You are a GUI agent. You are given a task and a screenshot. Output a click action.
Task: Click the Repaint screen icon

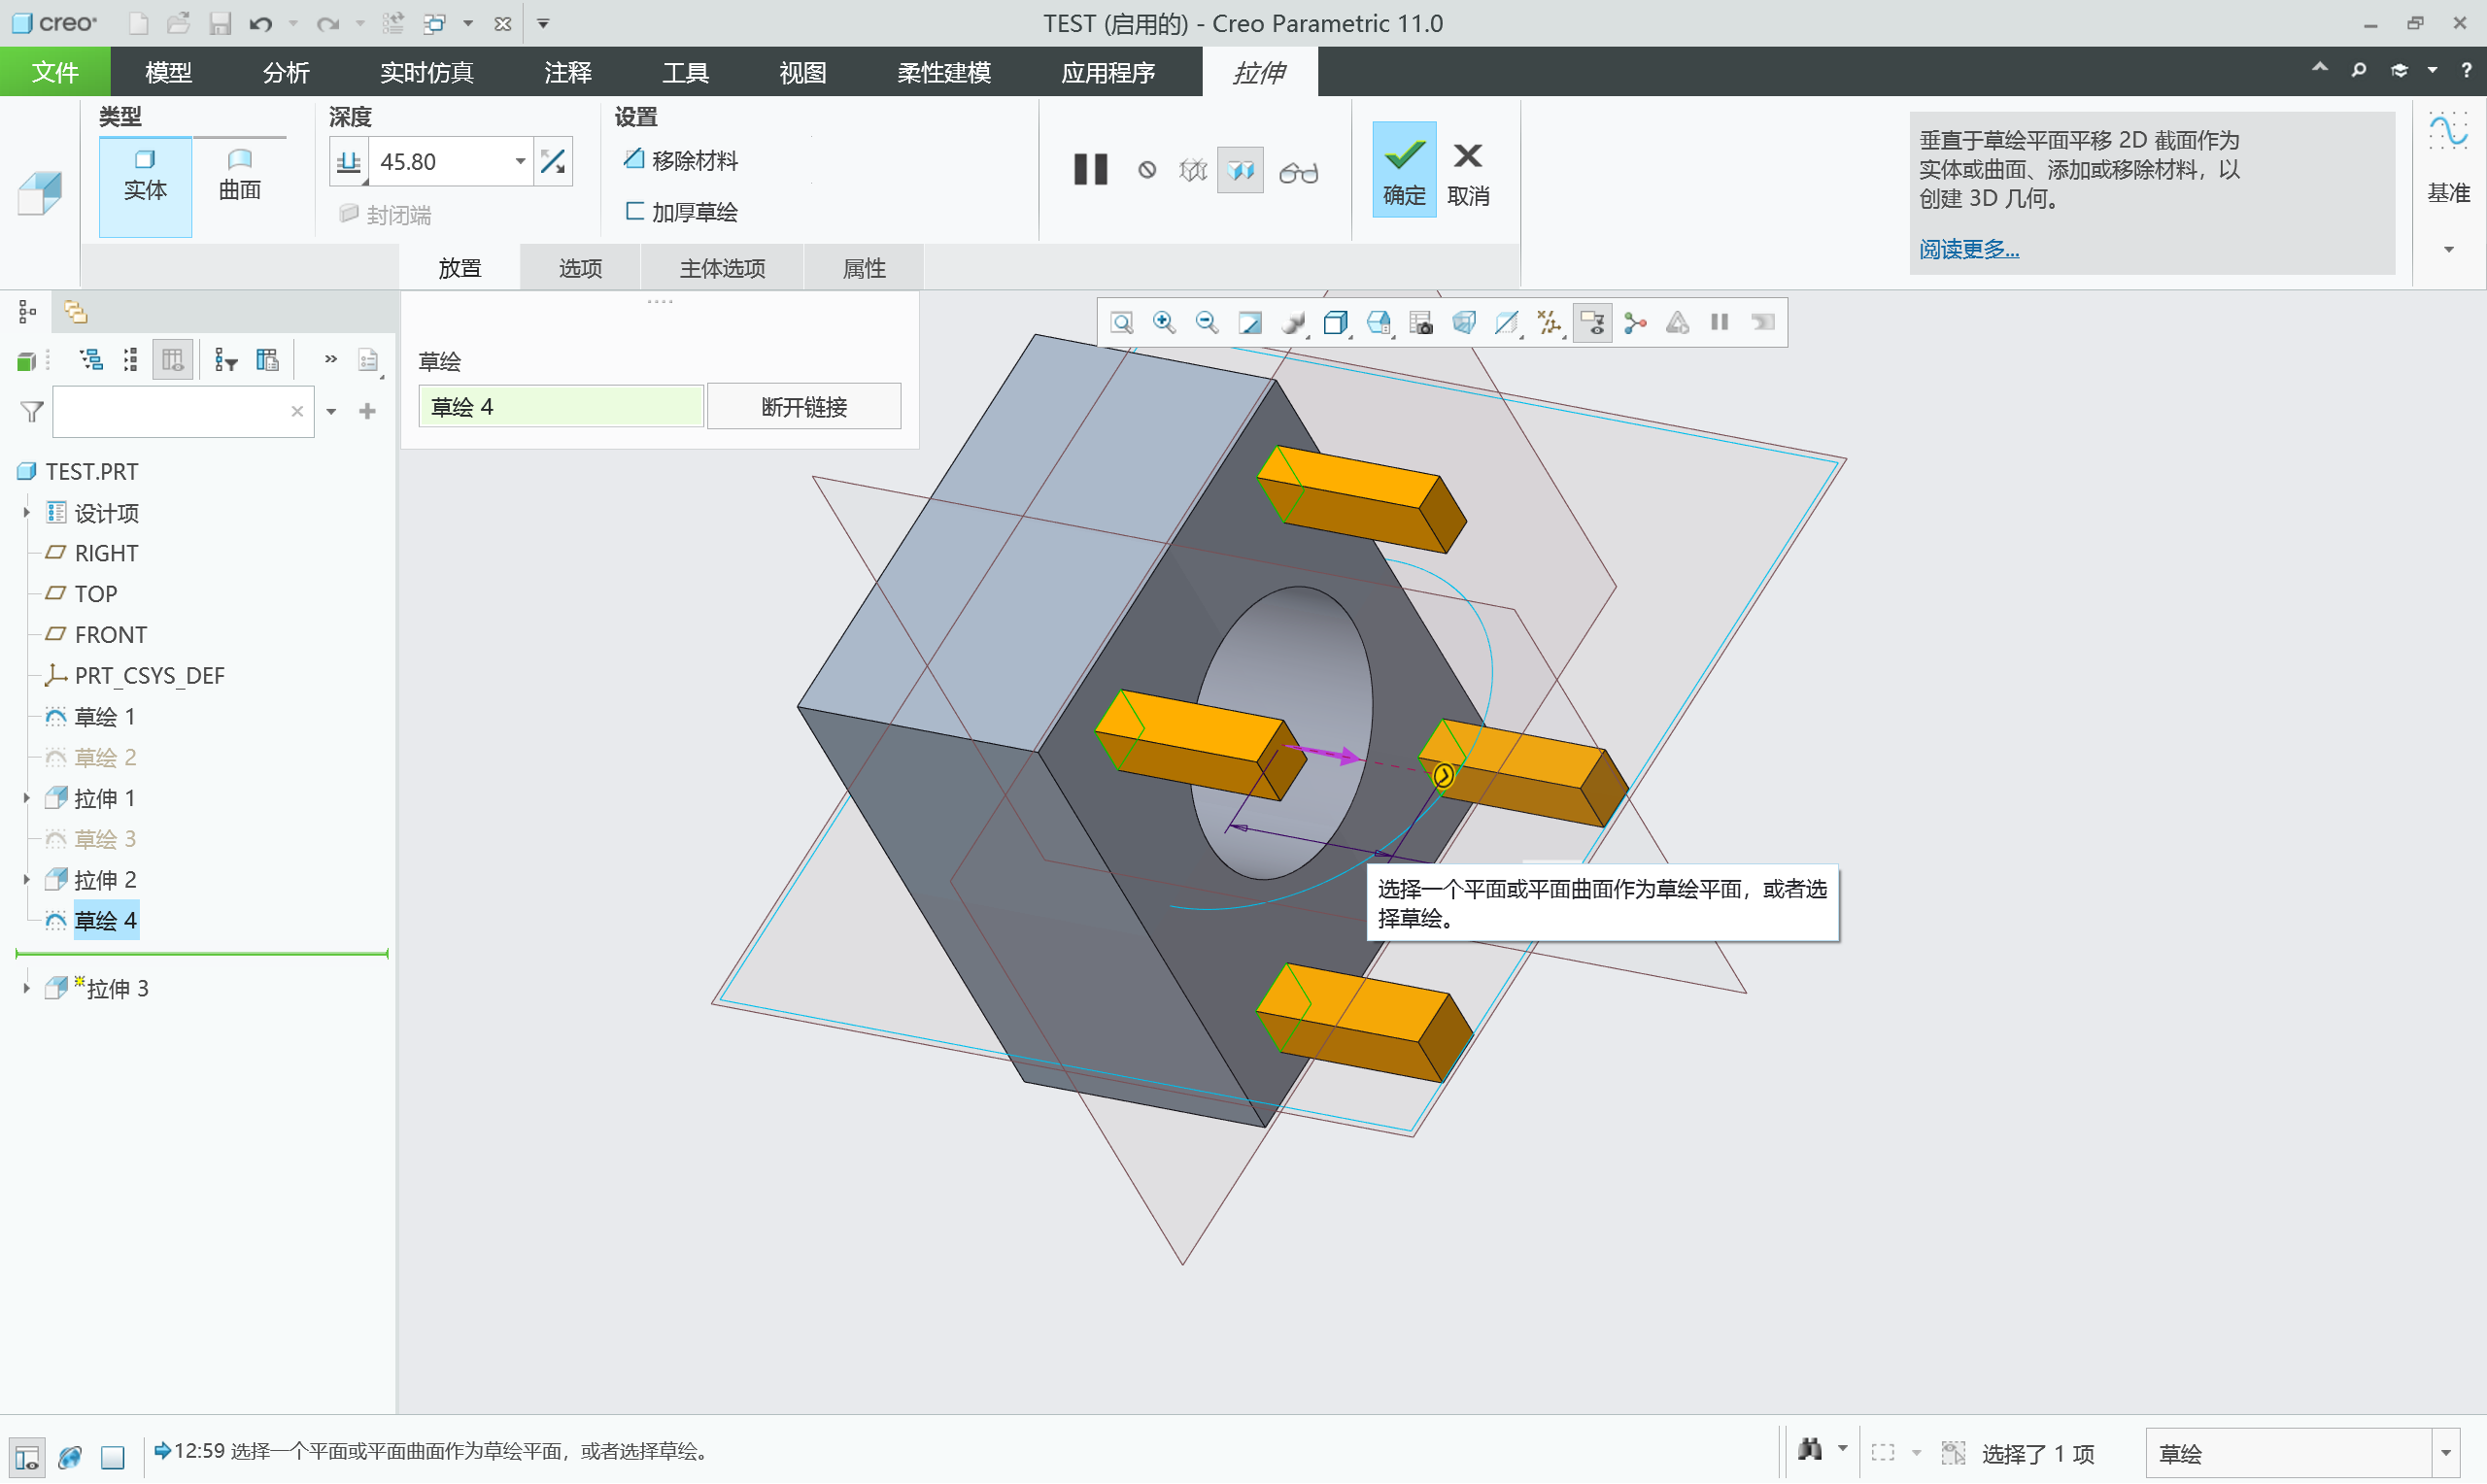[1250, 323]
